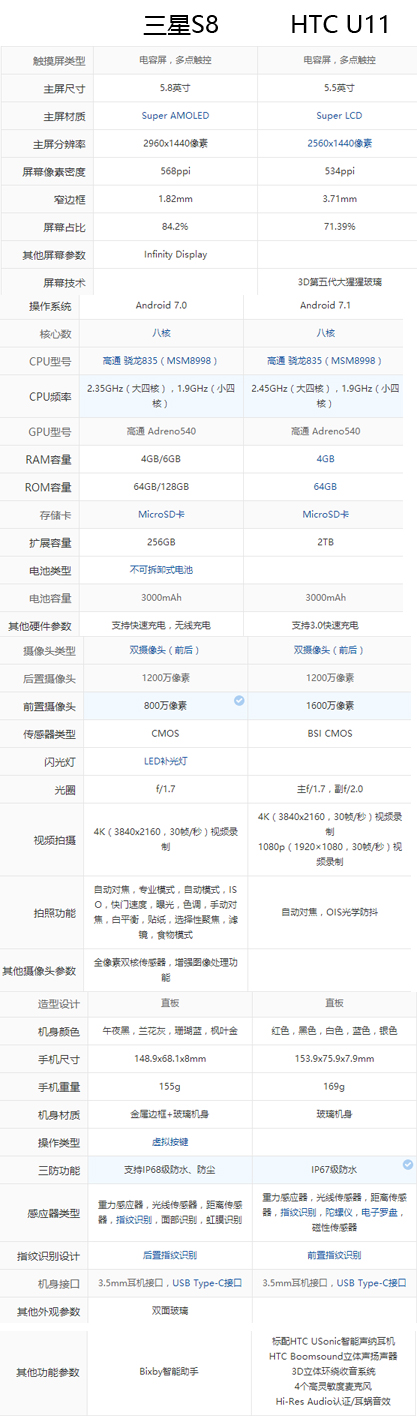Click the blue check badge in 三防功能 row

(408, 1165)
